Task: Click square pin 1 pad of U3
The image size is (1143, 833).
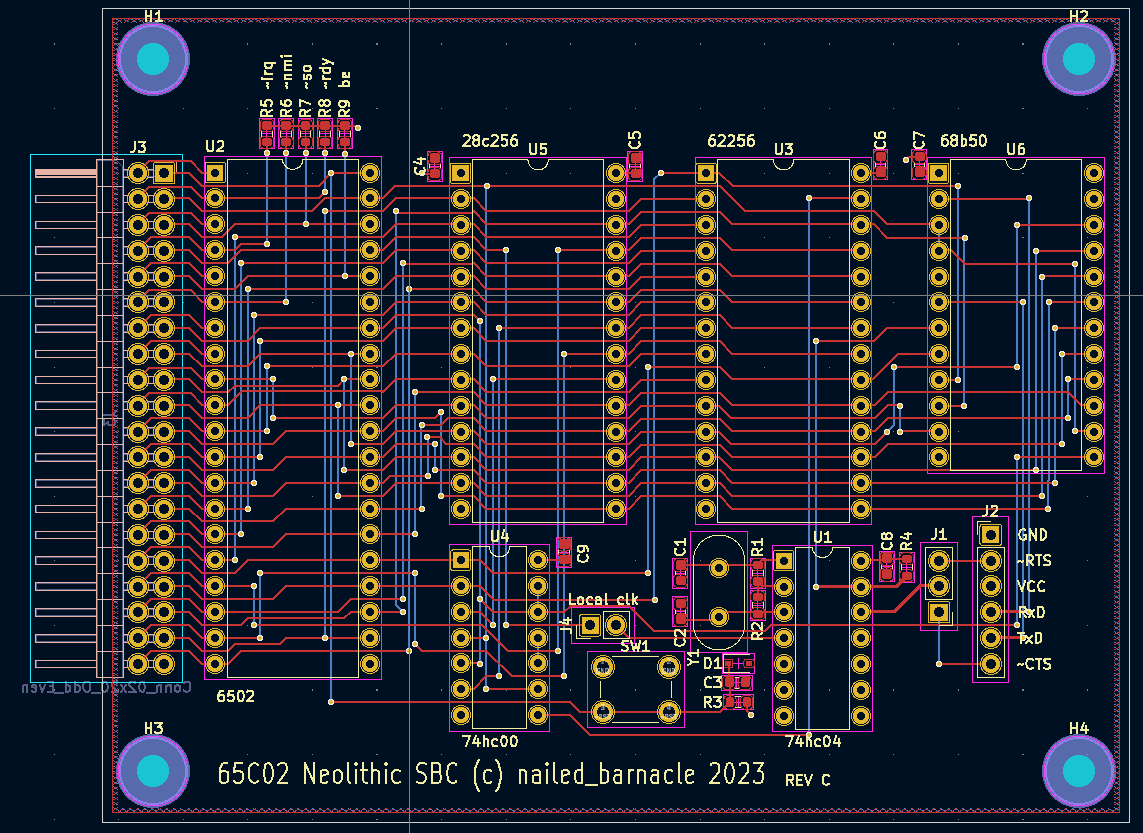Action: click(x=706, y=173)
